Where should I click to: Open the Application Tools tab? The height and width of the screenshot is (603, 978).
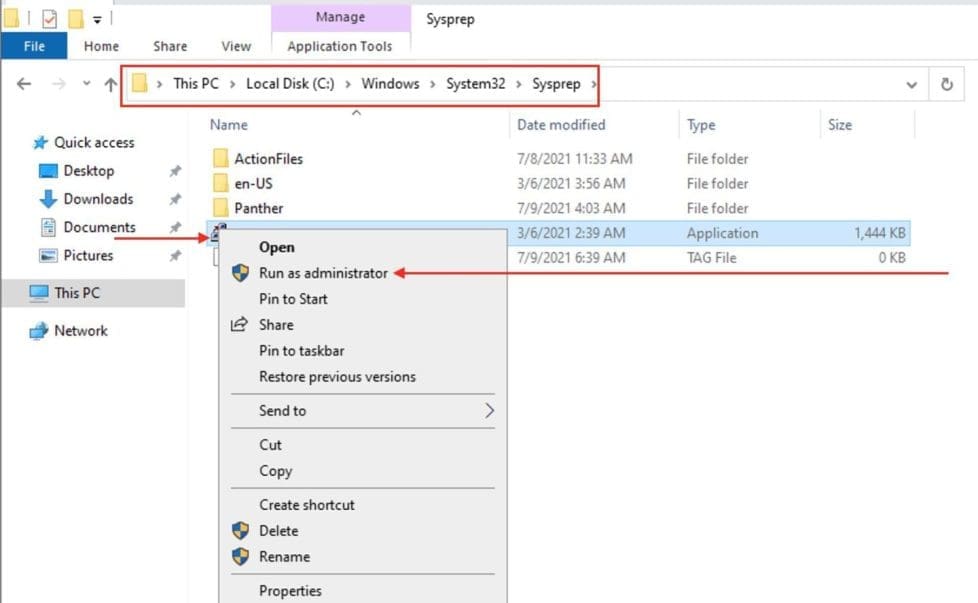click(x=340, y=46)
